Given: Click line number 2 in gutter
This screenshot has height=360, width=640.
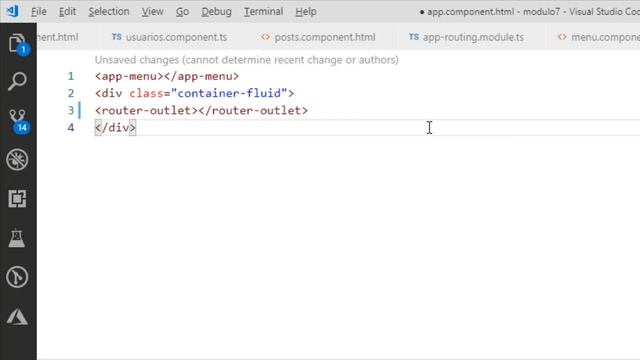Looking at the screenshot, I should (71, 93).
